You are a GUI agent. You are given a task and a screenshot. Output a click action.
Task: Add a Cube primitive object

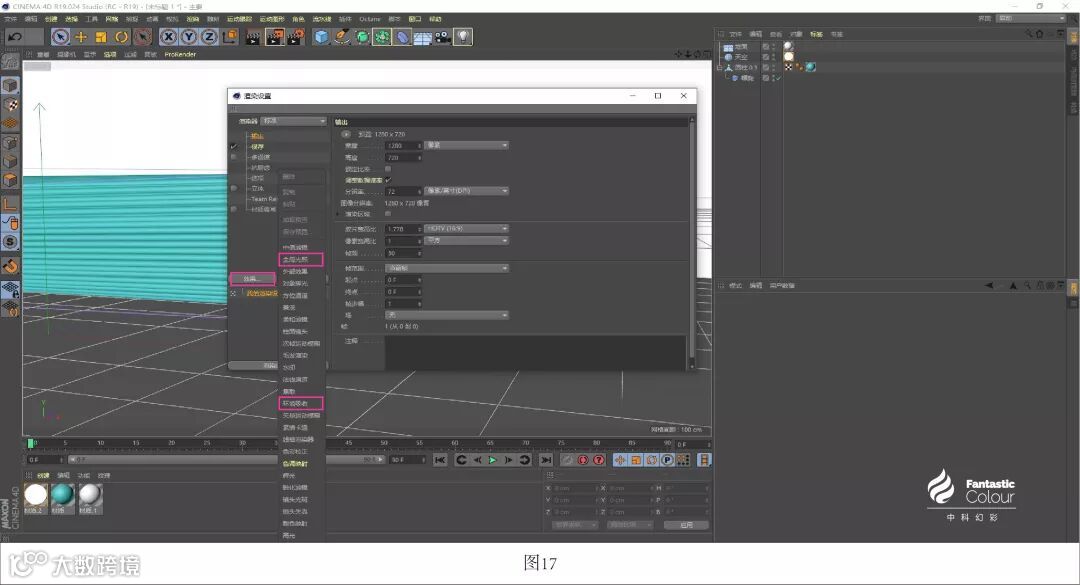tap(321, 37)
